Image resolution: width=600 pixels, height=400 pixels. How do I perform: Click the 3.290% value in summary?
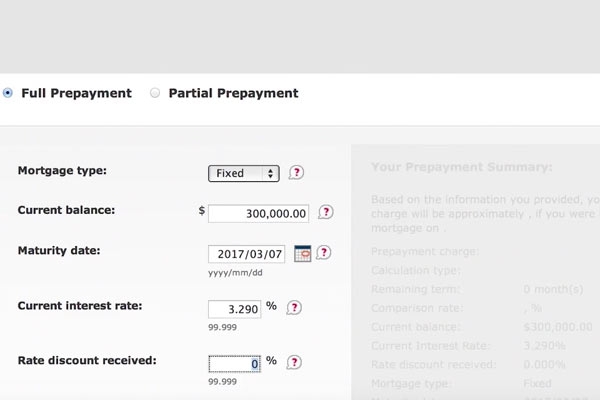[544, 346]
